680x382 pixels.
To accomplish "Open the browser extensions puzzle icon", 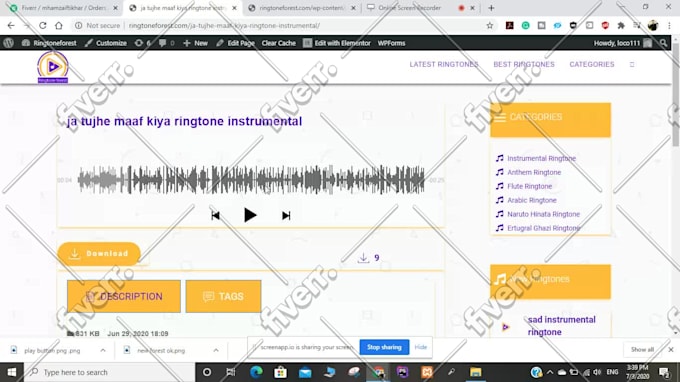I will tap(621, 26).
